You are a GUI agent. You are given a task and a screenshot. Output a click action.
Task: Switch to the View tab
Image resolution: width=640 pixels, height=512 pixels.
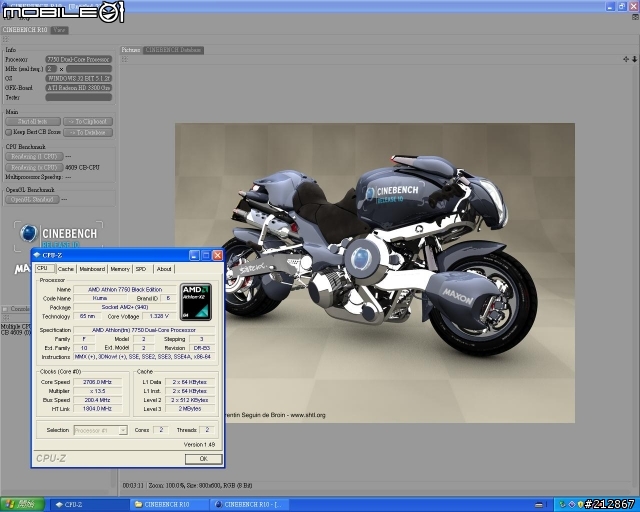59,30
